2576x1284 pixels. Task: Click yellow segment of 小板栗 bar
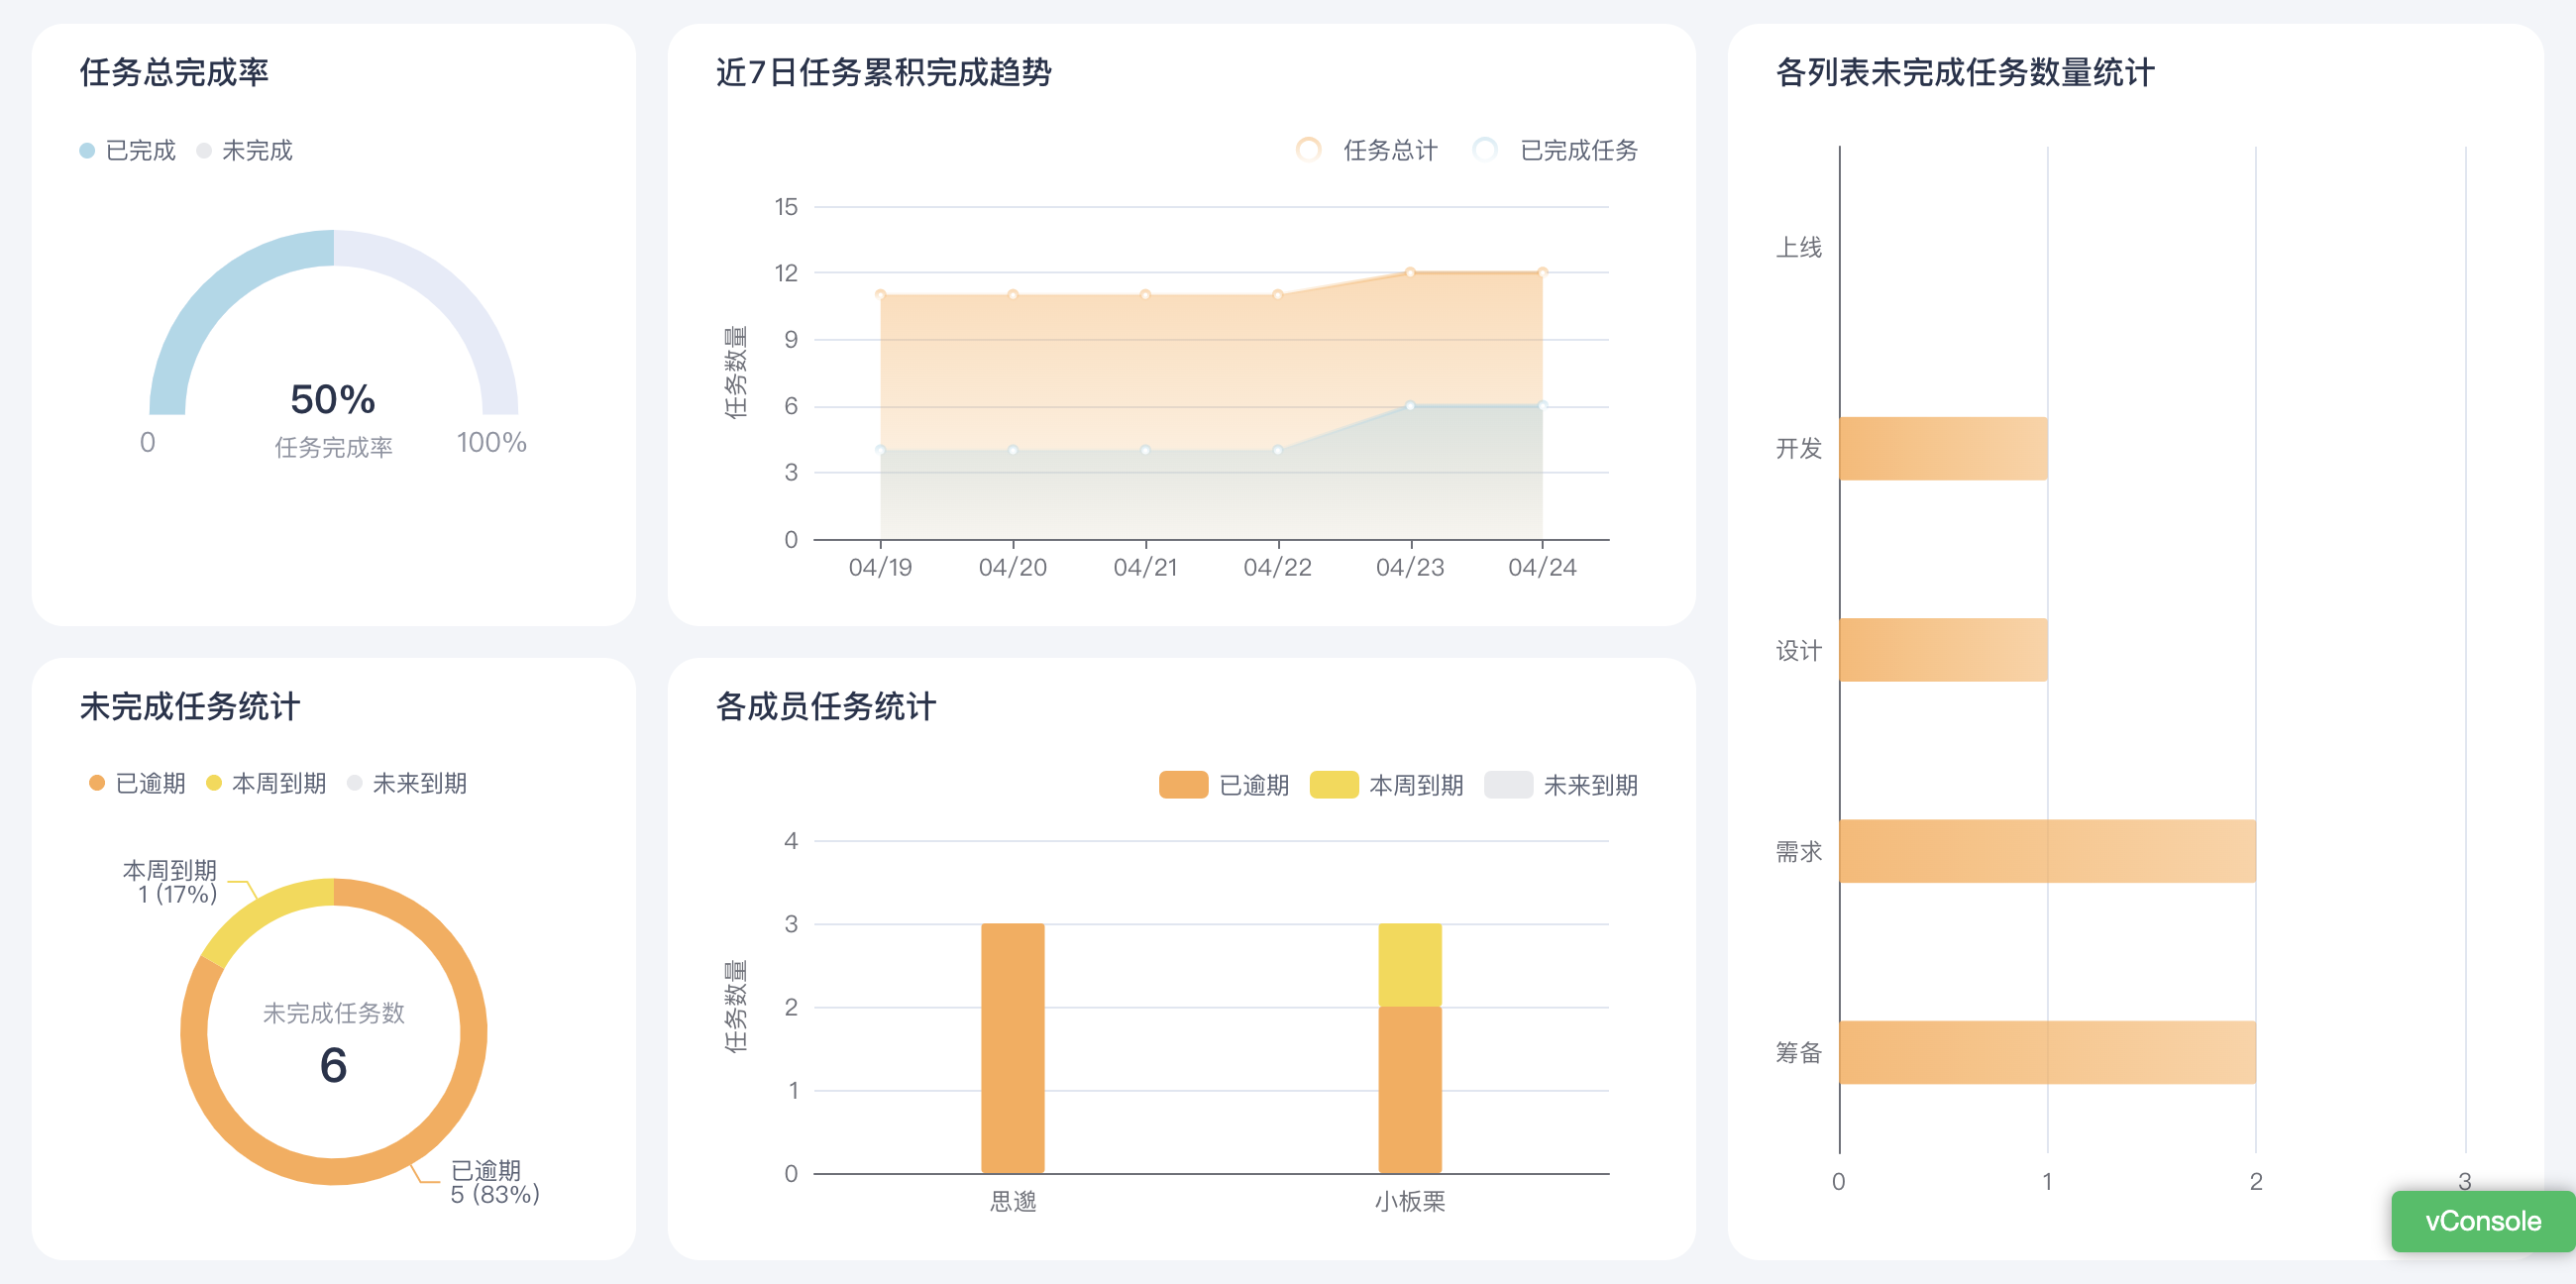(1409, 964)
